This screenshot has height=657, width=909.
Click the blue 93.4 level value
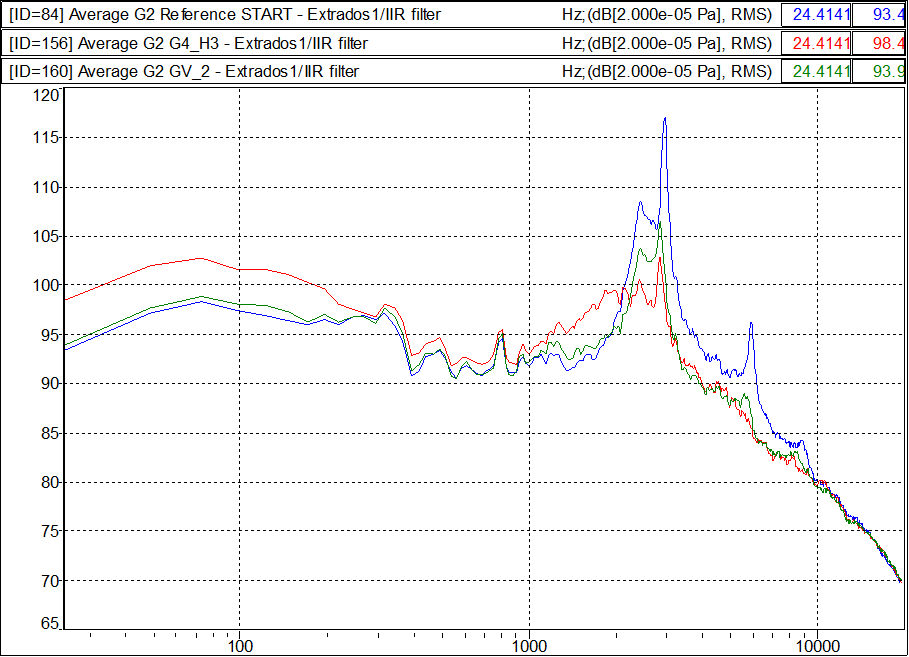click(879, 14)
